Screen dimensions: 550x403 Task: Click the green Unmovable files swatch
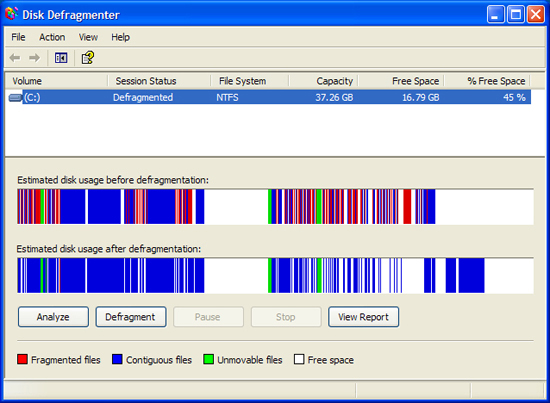[208, 359]
